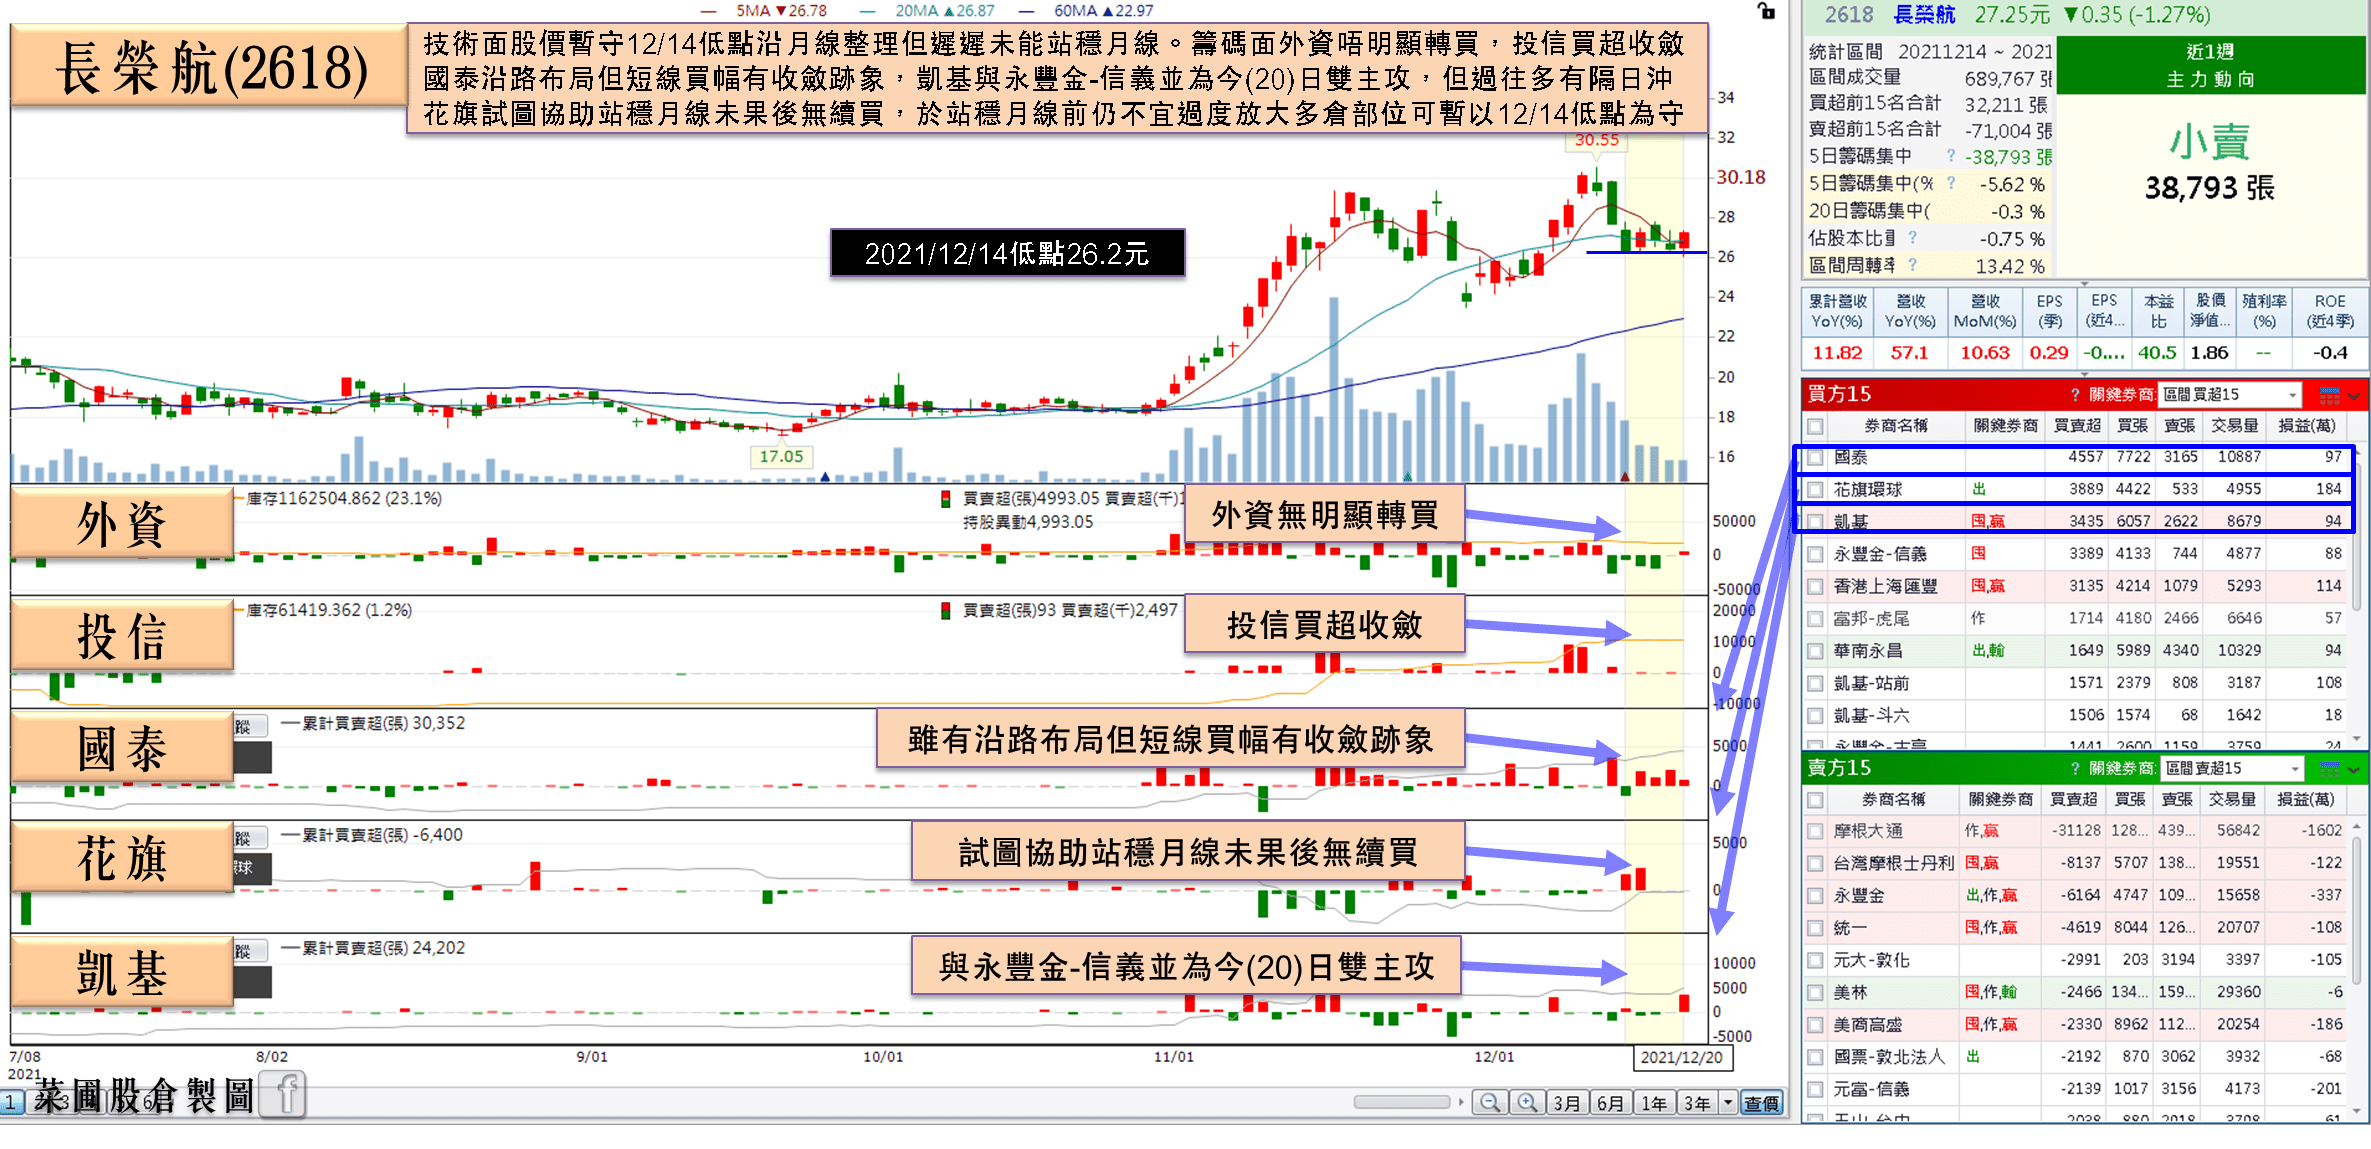
Task: Set chart range to 6月
Action: tap(1610, 1102)
